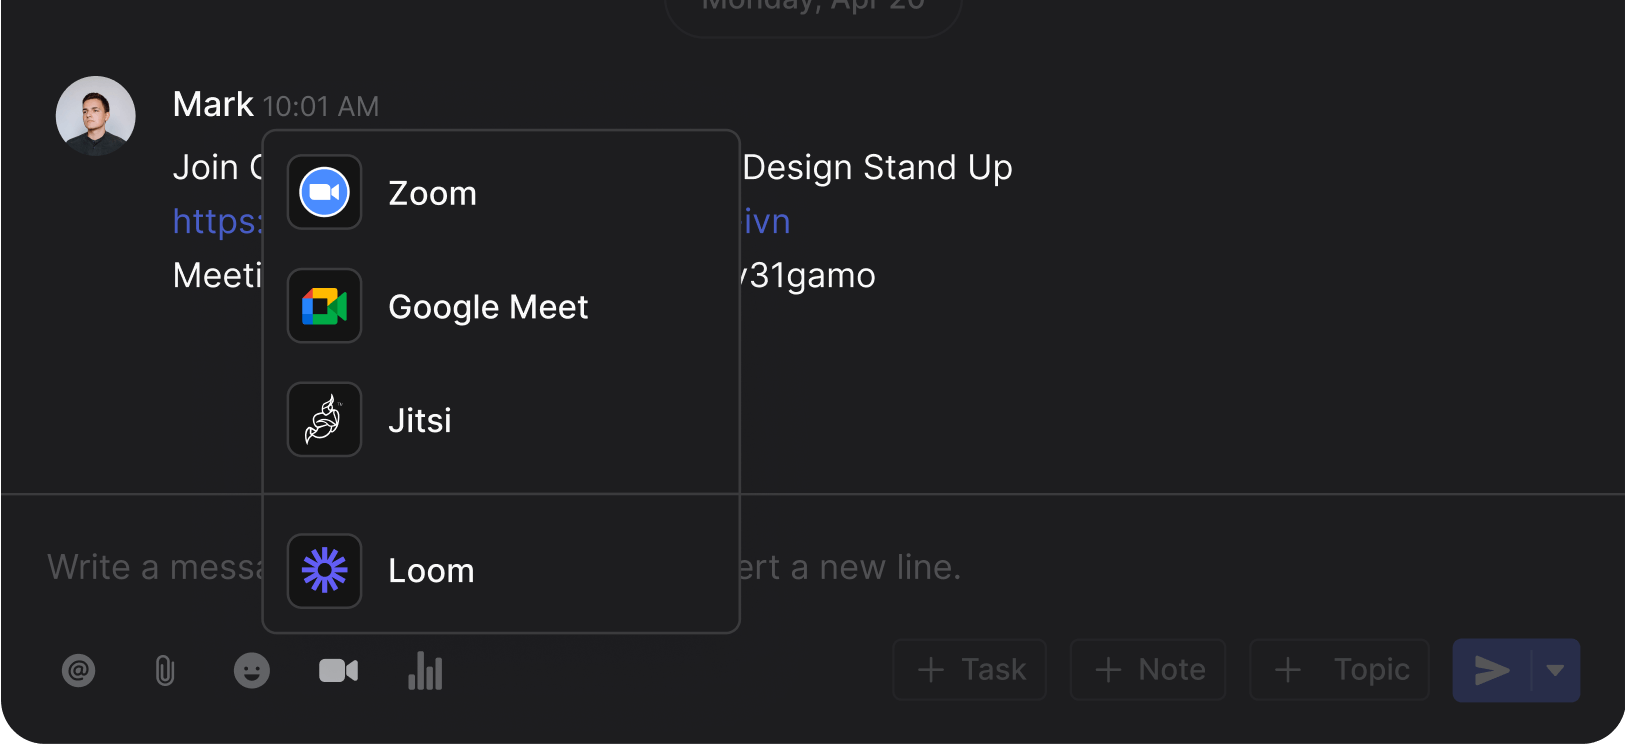Click the Google Meet icon

[324, 306]
